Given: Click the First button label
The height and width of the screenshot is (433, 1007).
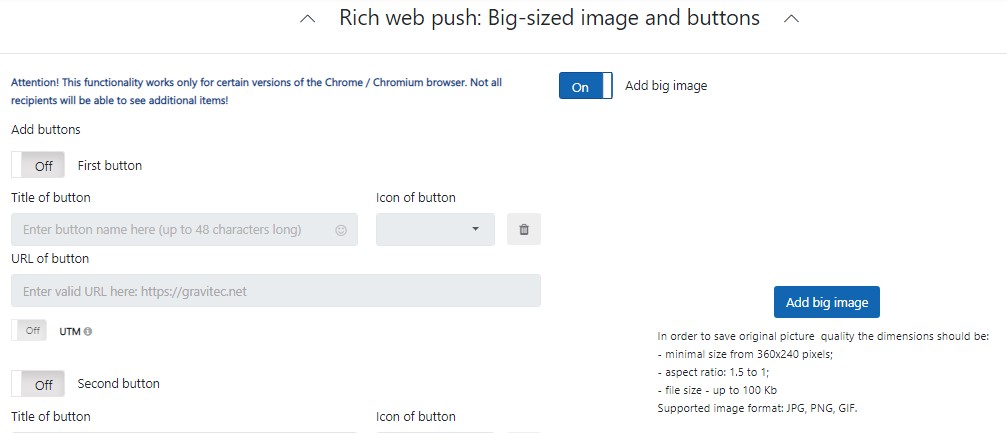Looking at the screenshot, I should coord(110,165).
